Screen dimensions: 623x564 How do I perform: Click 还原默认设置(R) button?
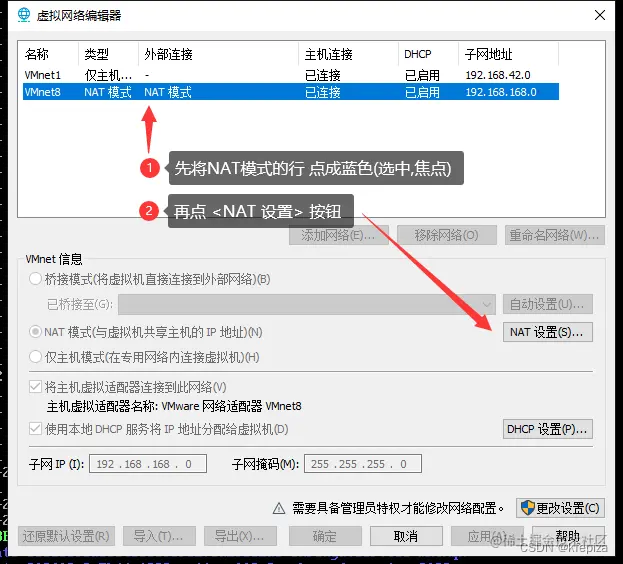click(x=66, y=536)
